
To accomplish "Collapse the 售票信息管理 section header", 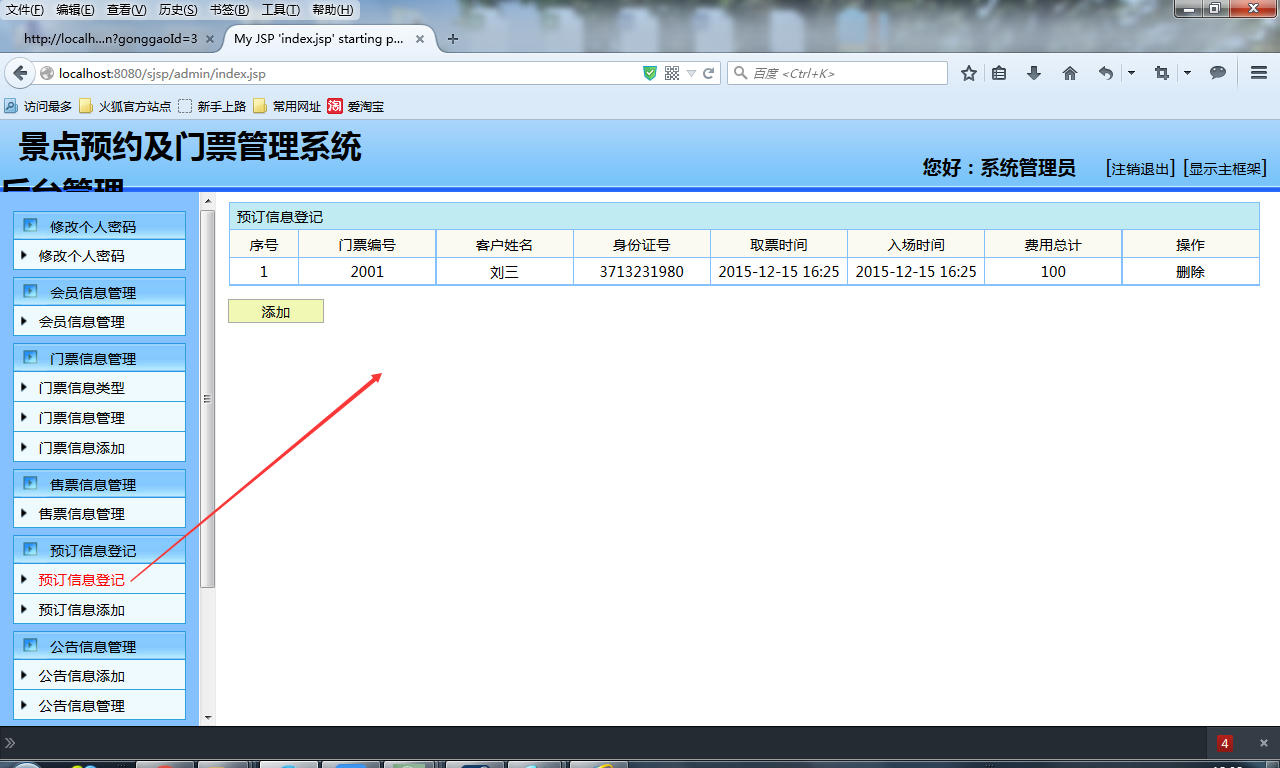I will 99,485.
